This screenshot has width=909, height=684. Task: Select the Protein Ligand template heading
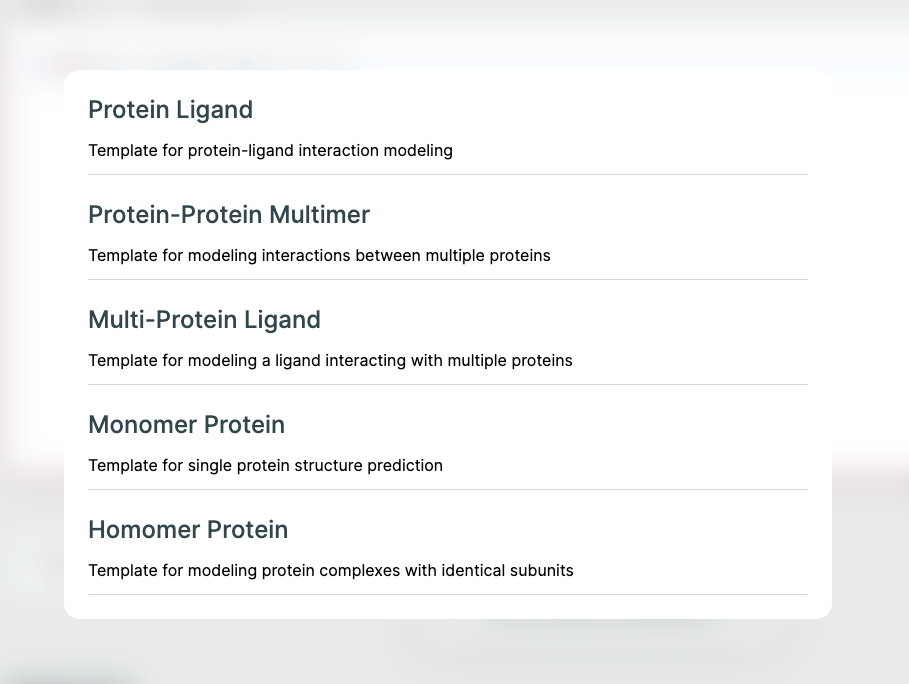(170, 110)
